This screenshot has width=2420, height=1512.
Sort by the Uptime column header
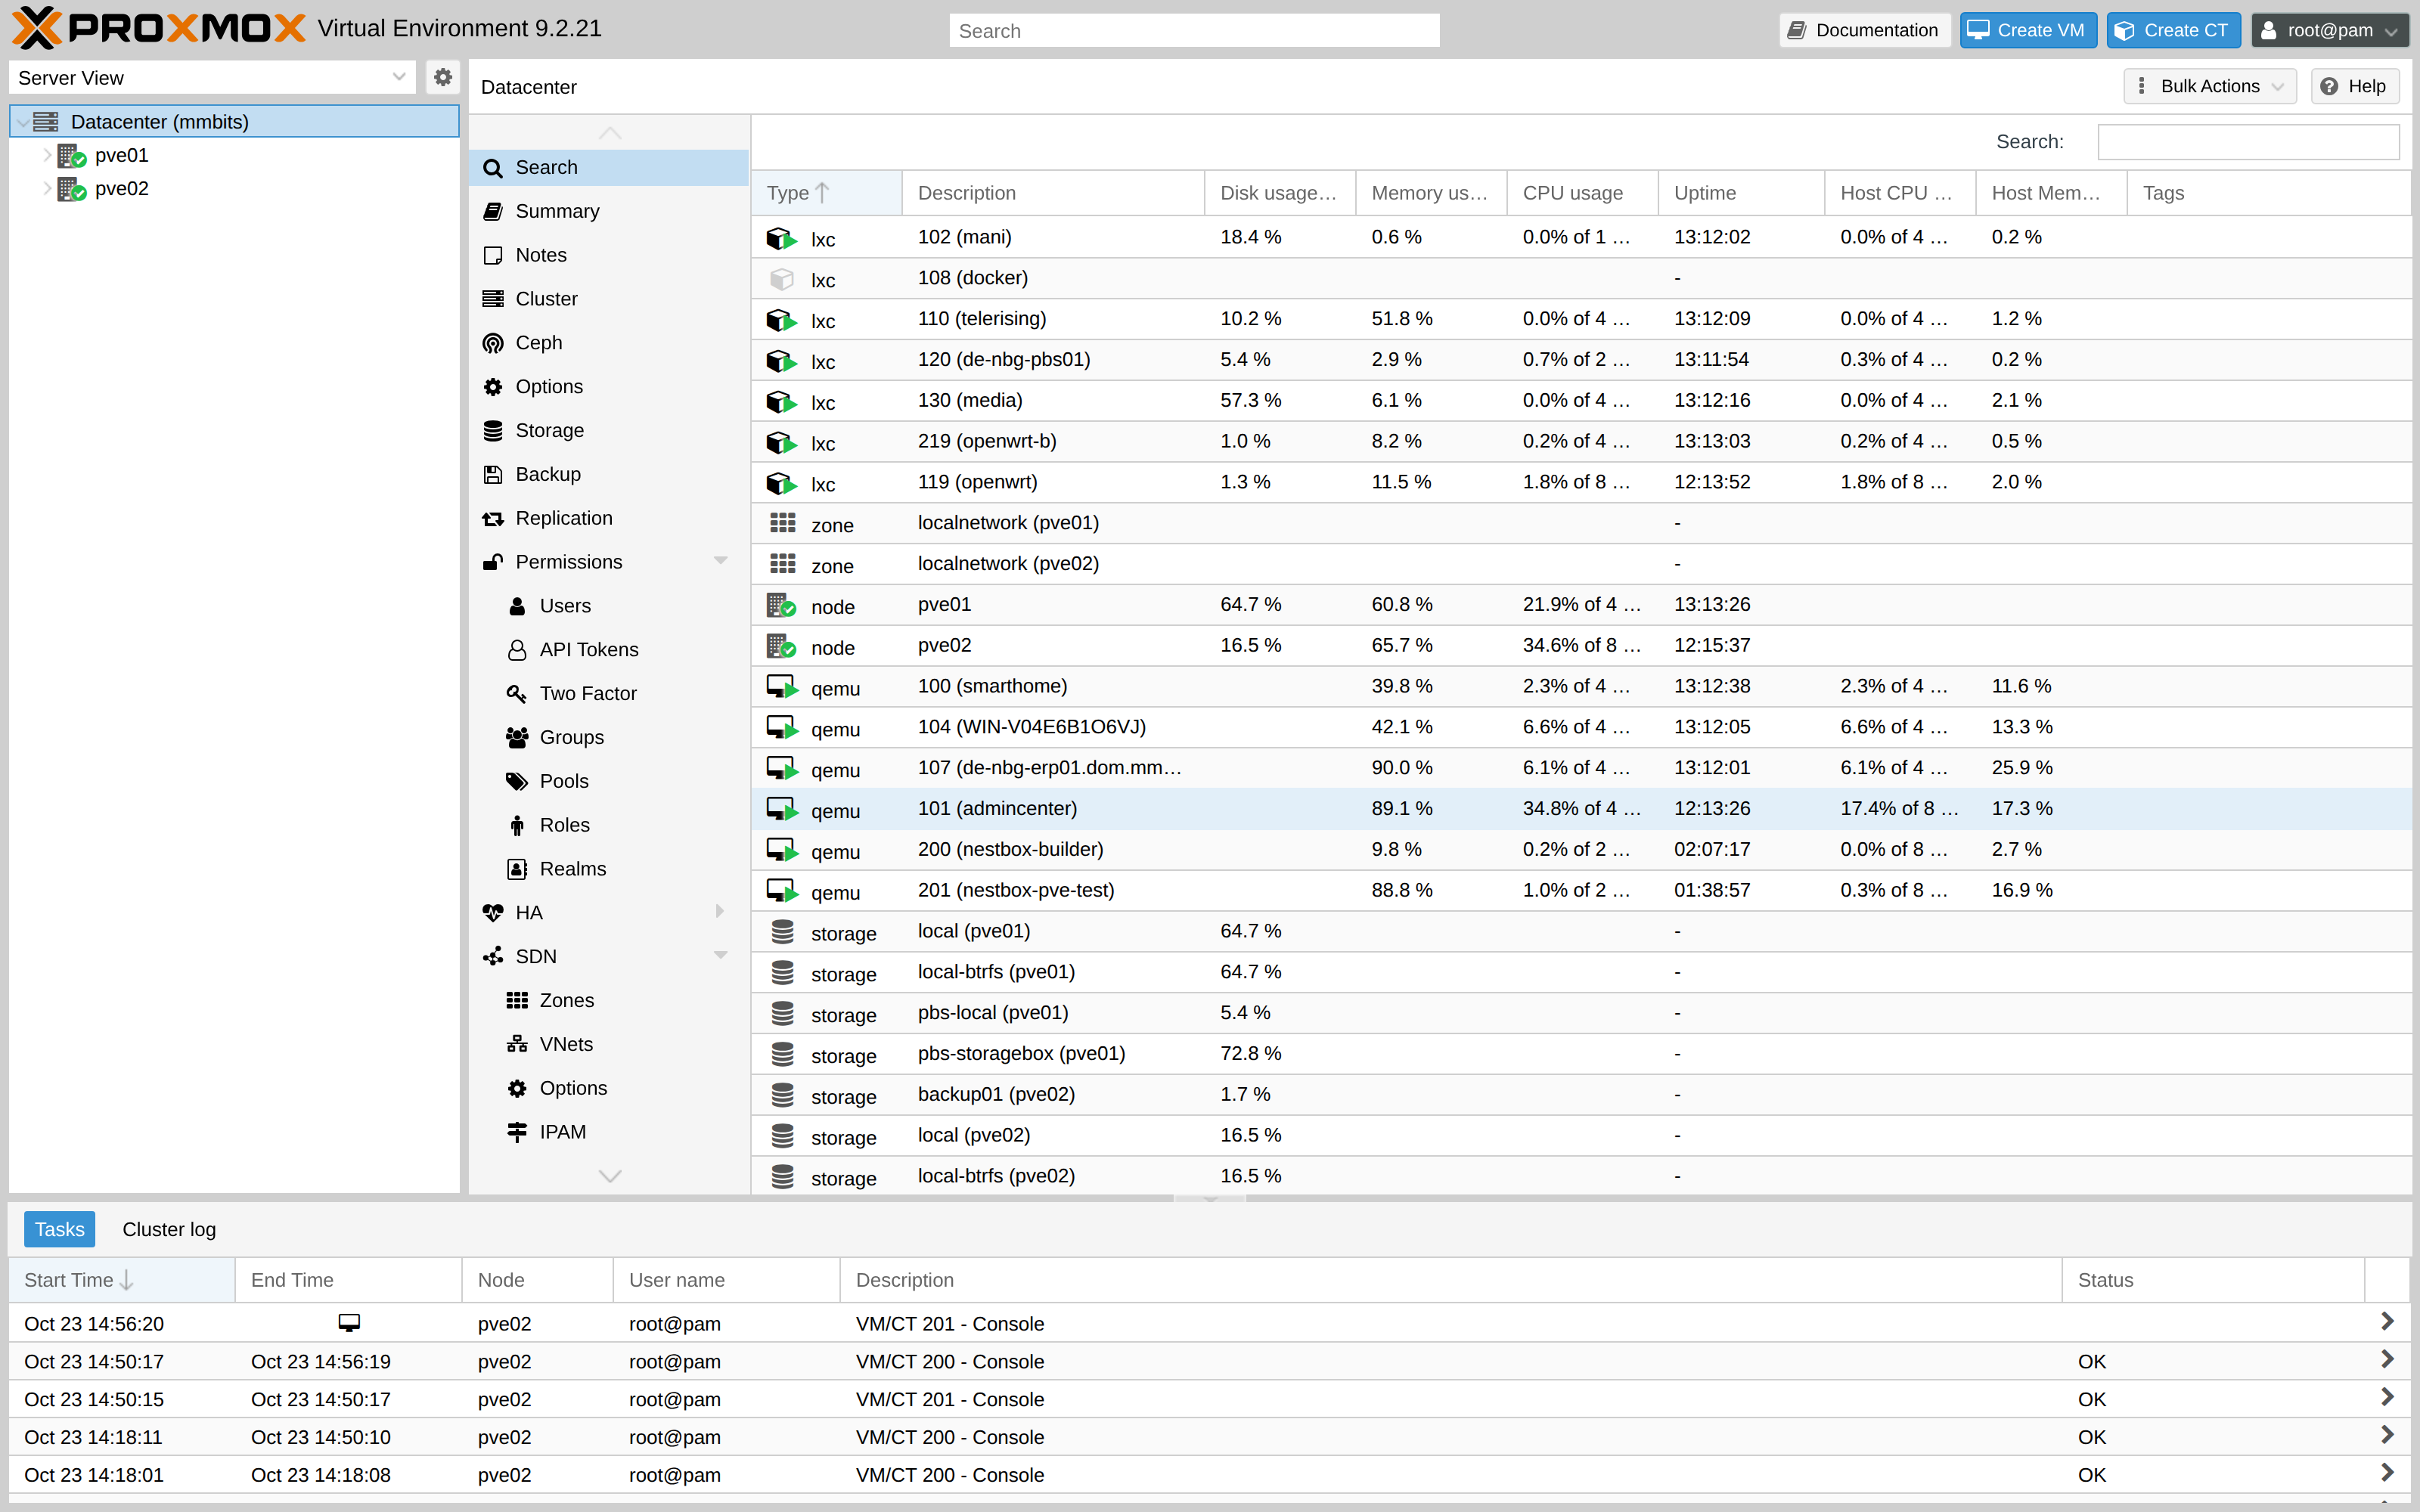click(x=1741, y=193)
